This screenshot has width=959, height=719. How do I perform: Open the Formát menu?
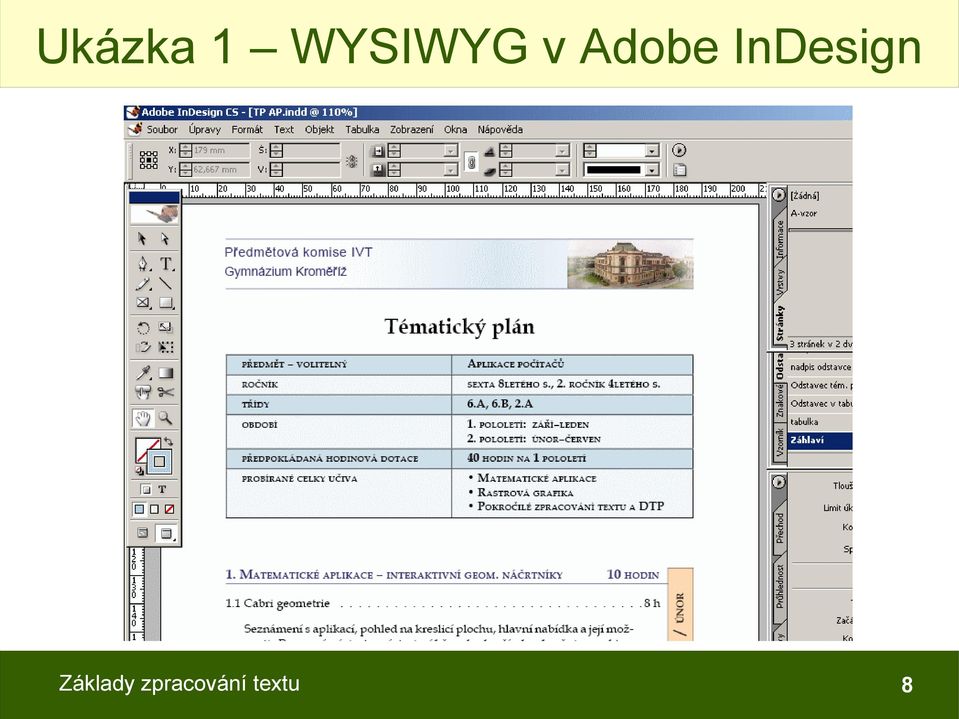coord(247,130)
